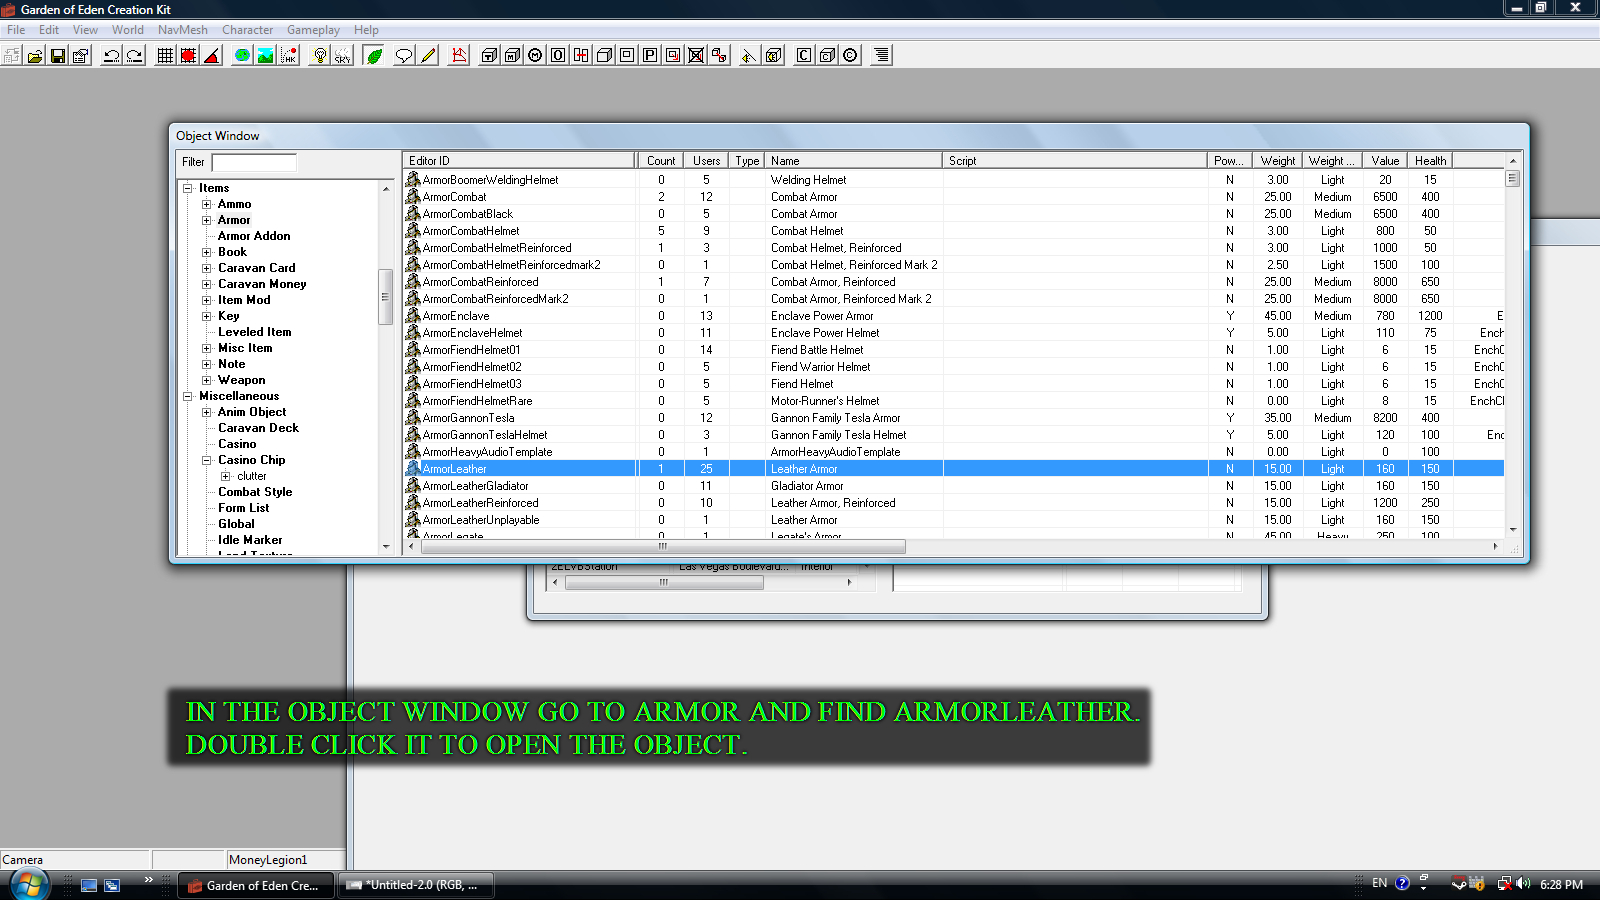The width and height of the screenshot is (1600, 900).
Task: Click the Open folder toolbar icon
Action: tap(35, 56)
